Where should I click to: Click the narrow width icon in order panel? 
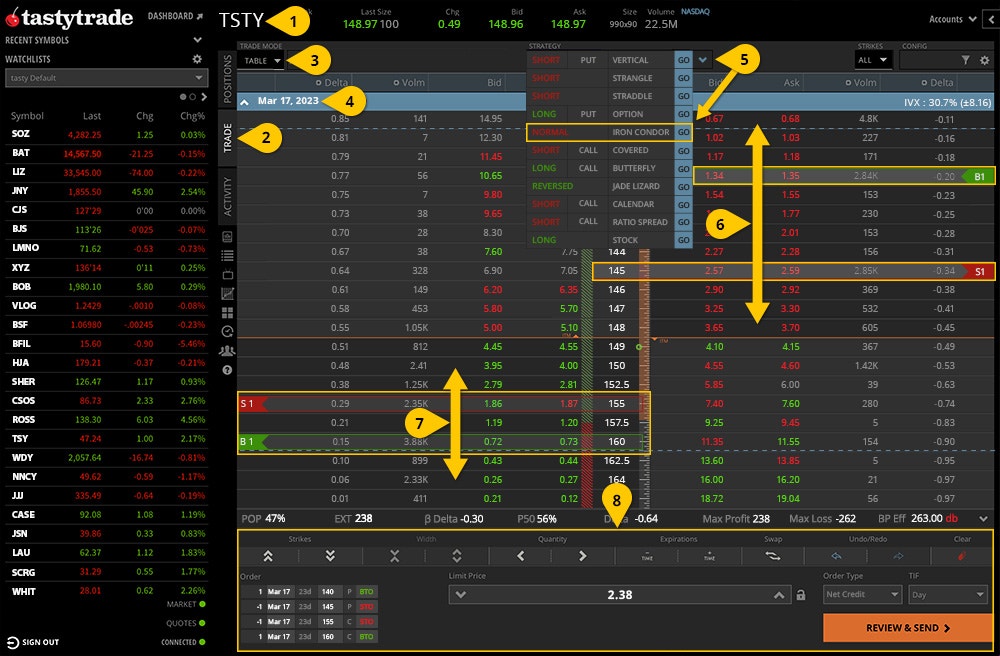click(x=394, y=556)
